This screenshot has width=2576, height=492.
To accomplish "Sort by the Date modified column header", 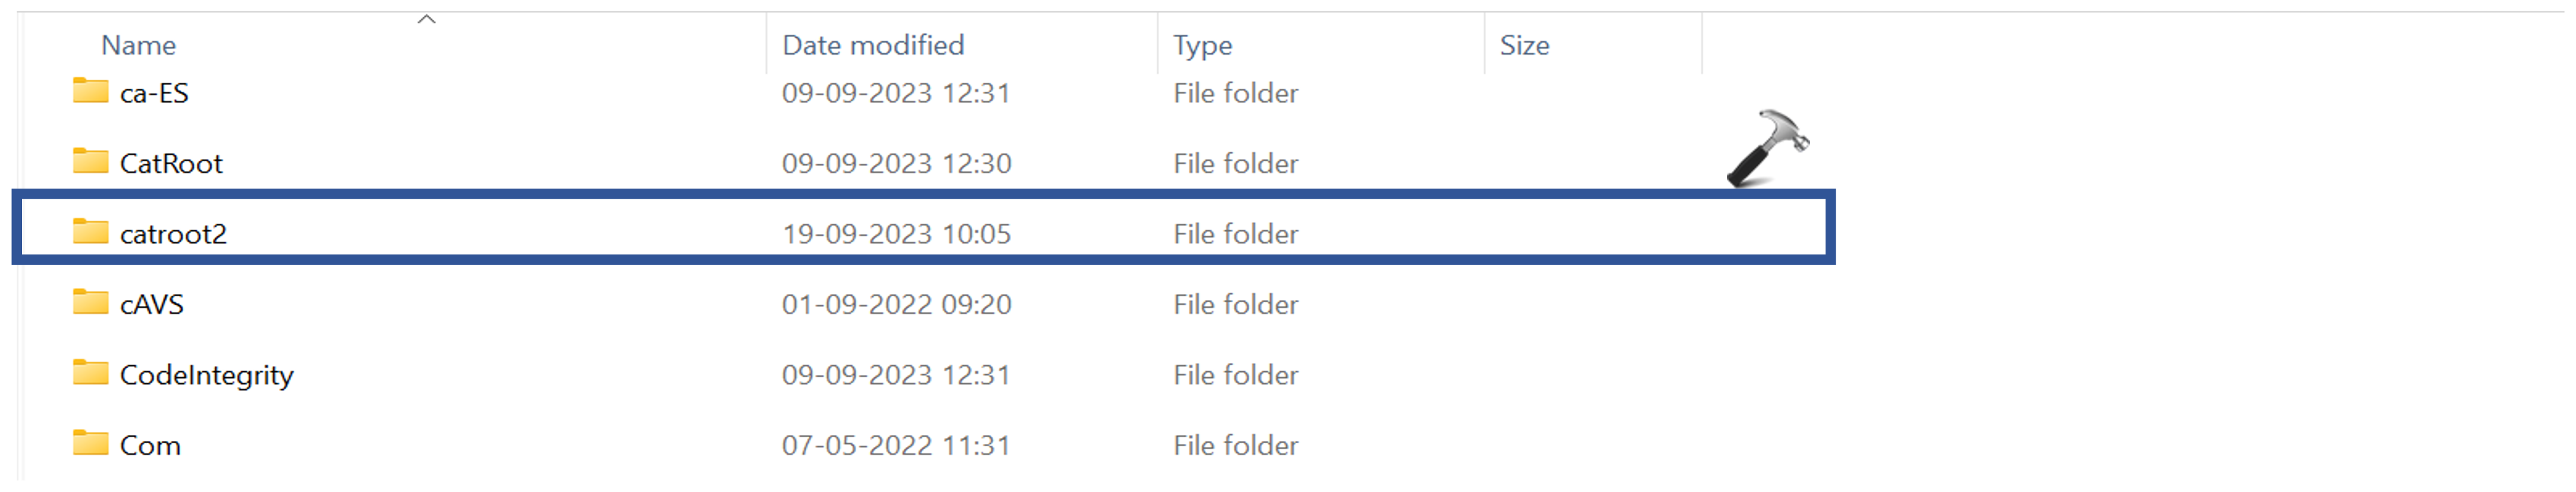I will tap(872, 45).
